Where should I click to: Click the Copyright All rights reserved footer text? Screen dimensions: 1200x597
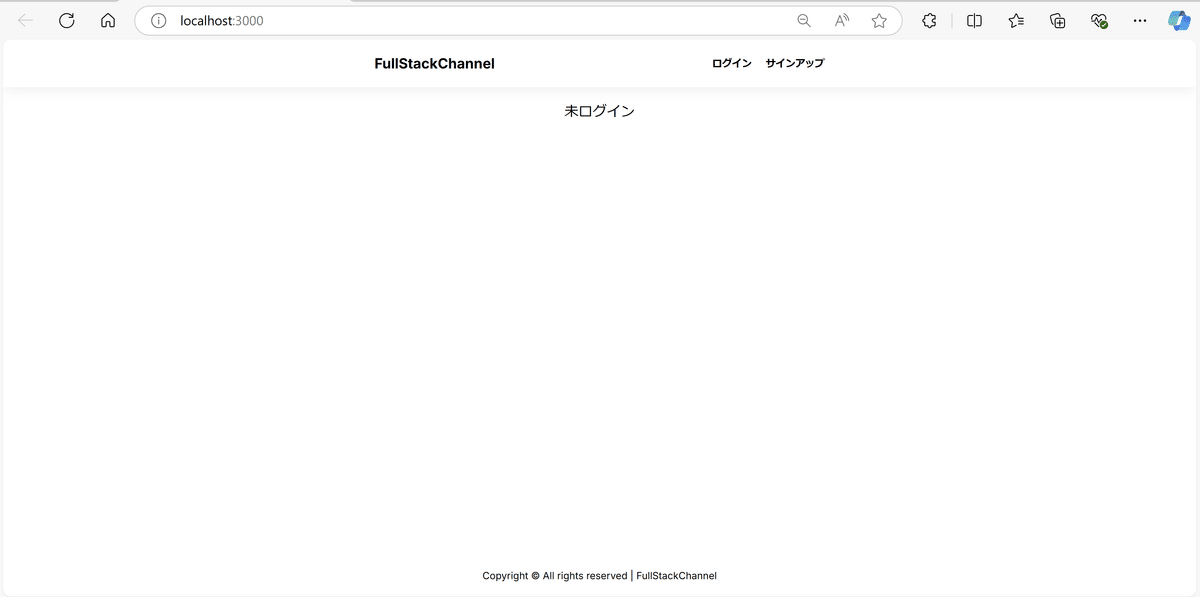599,576
